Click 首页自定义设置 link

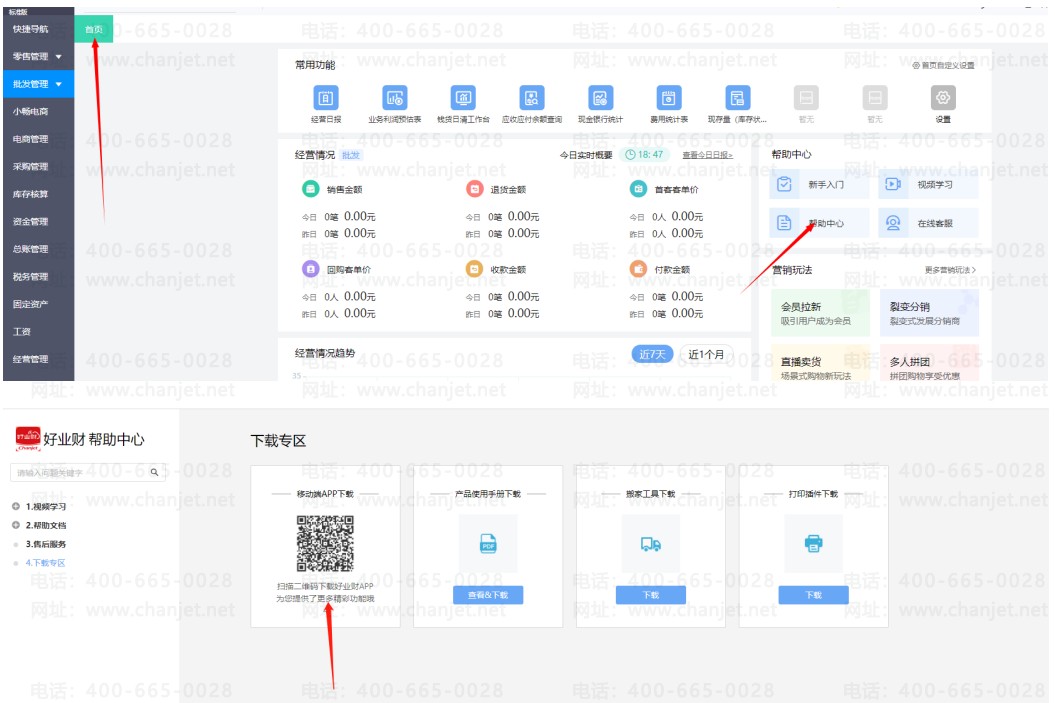coord(943,65)
